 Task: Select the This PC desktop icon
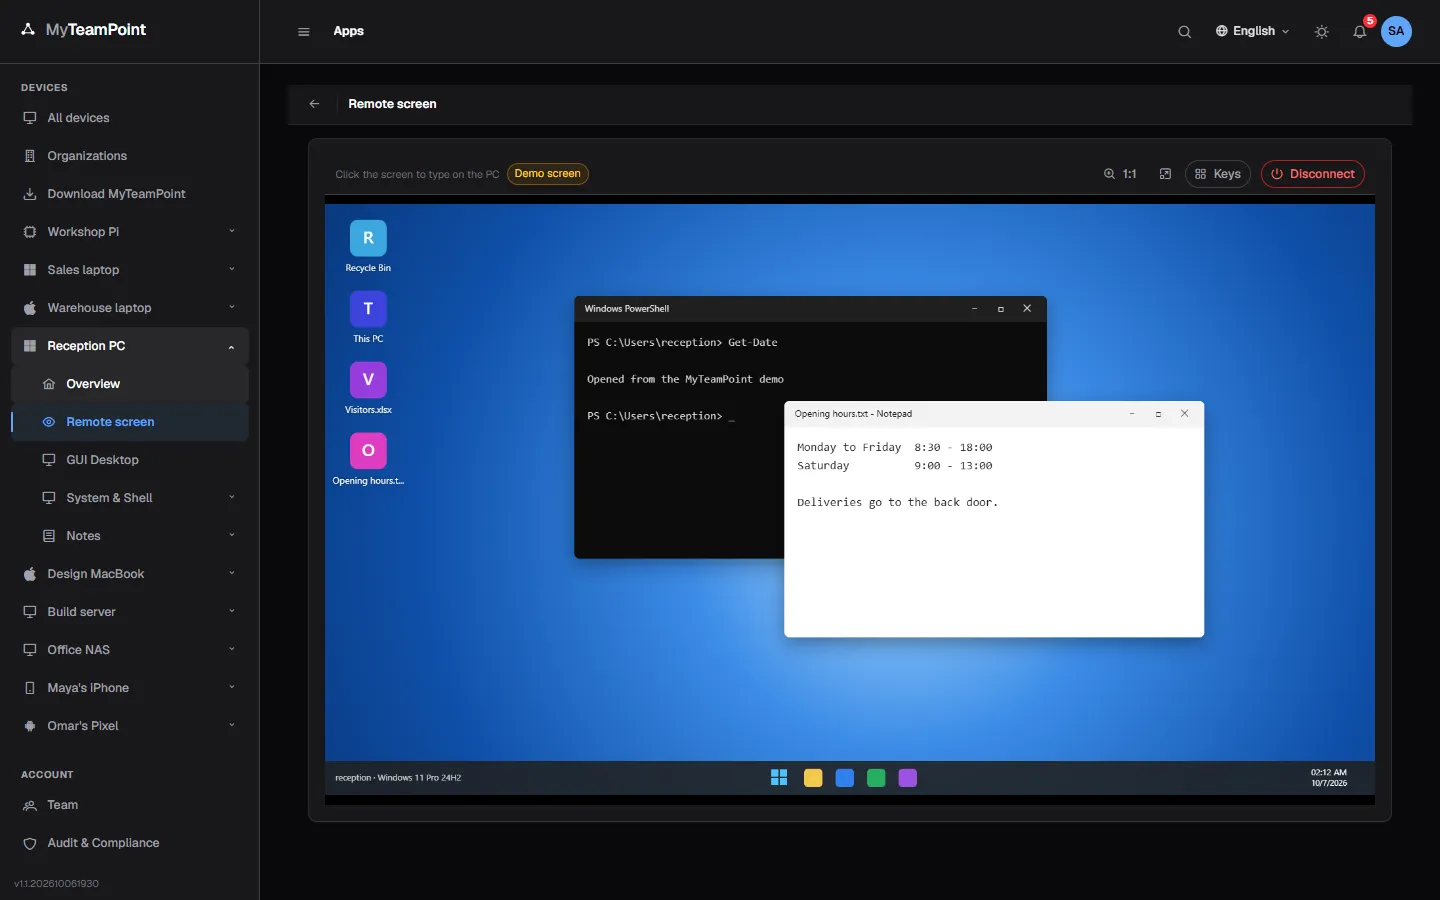click(368, 317)
